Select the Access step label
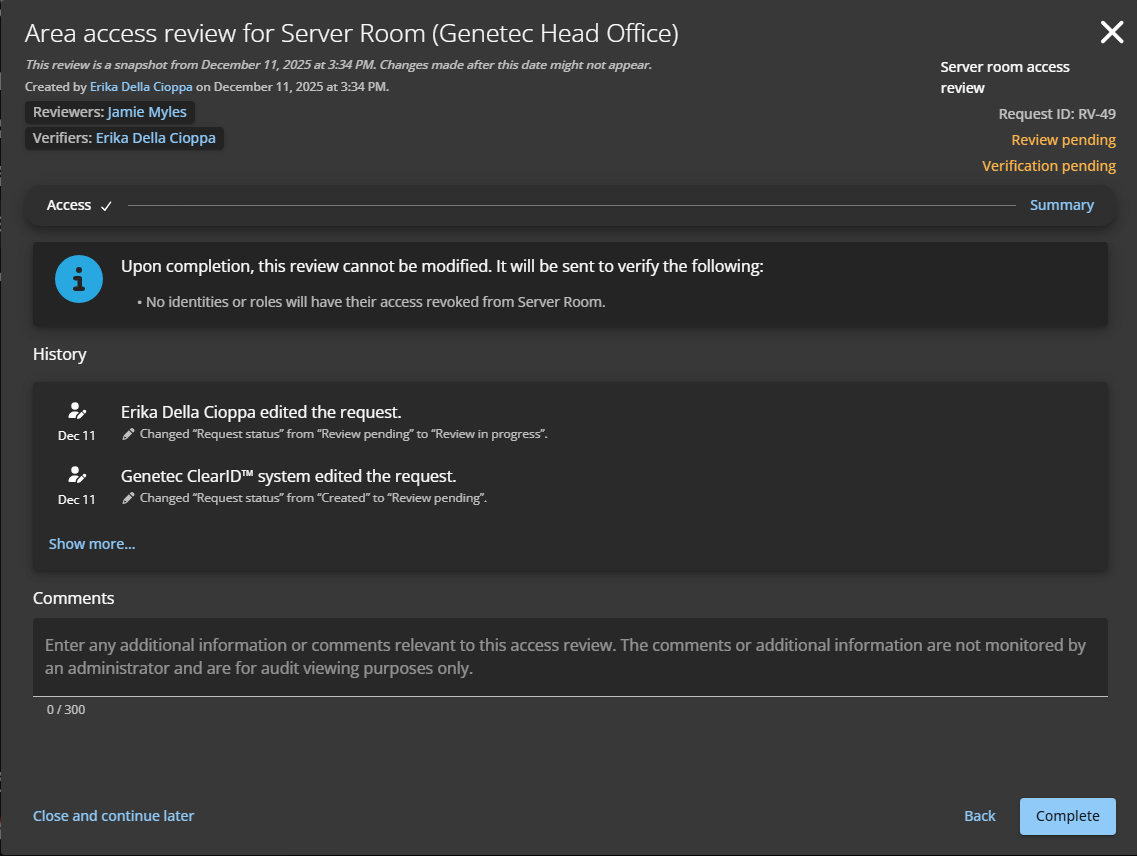The height and width of the screenshot is (856, 1137). point(66,205)
